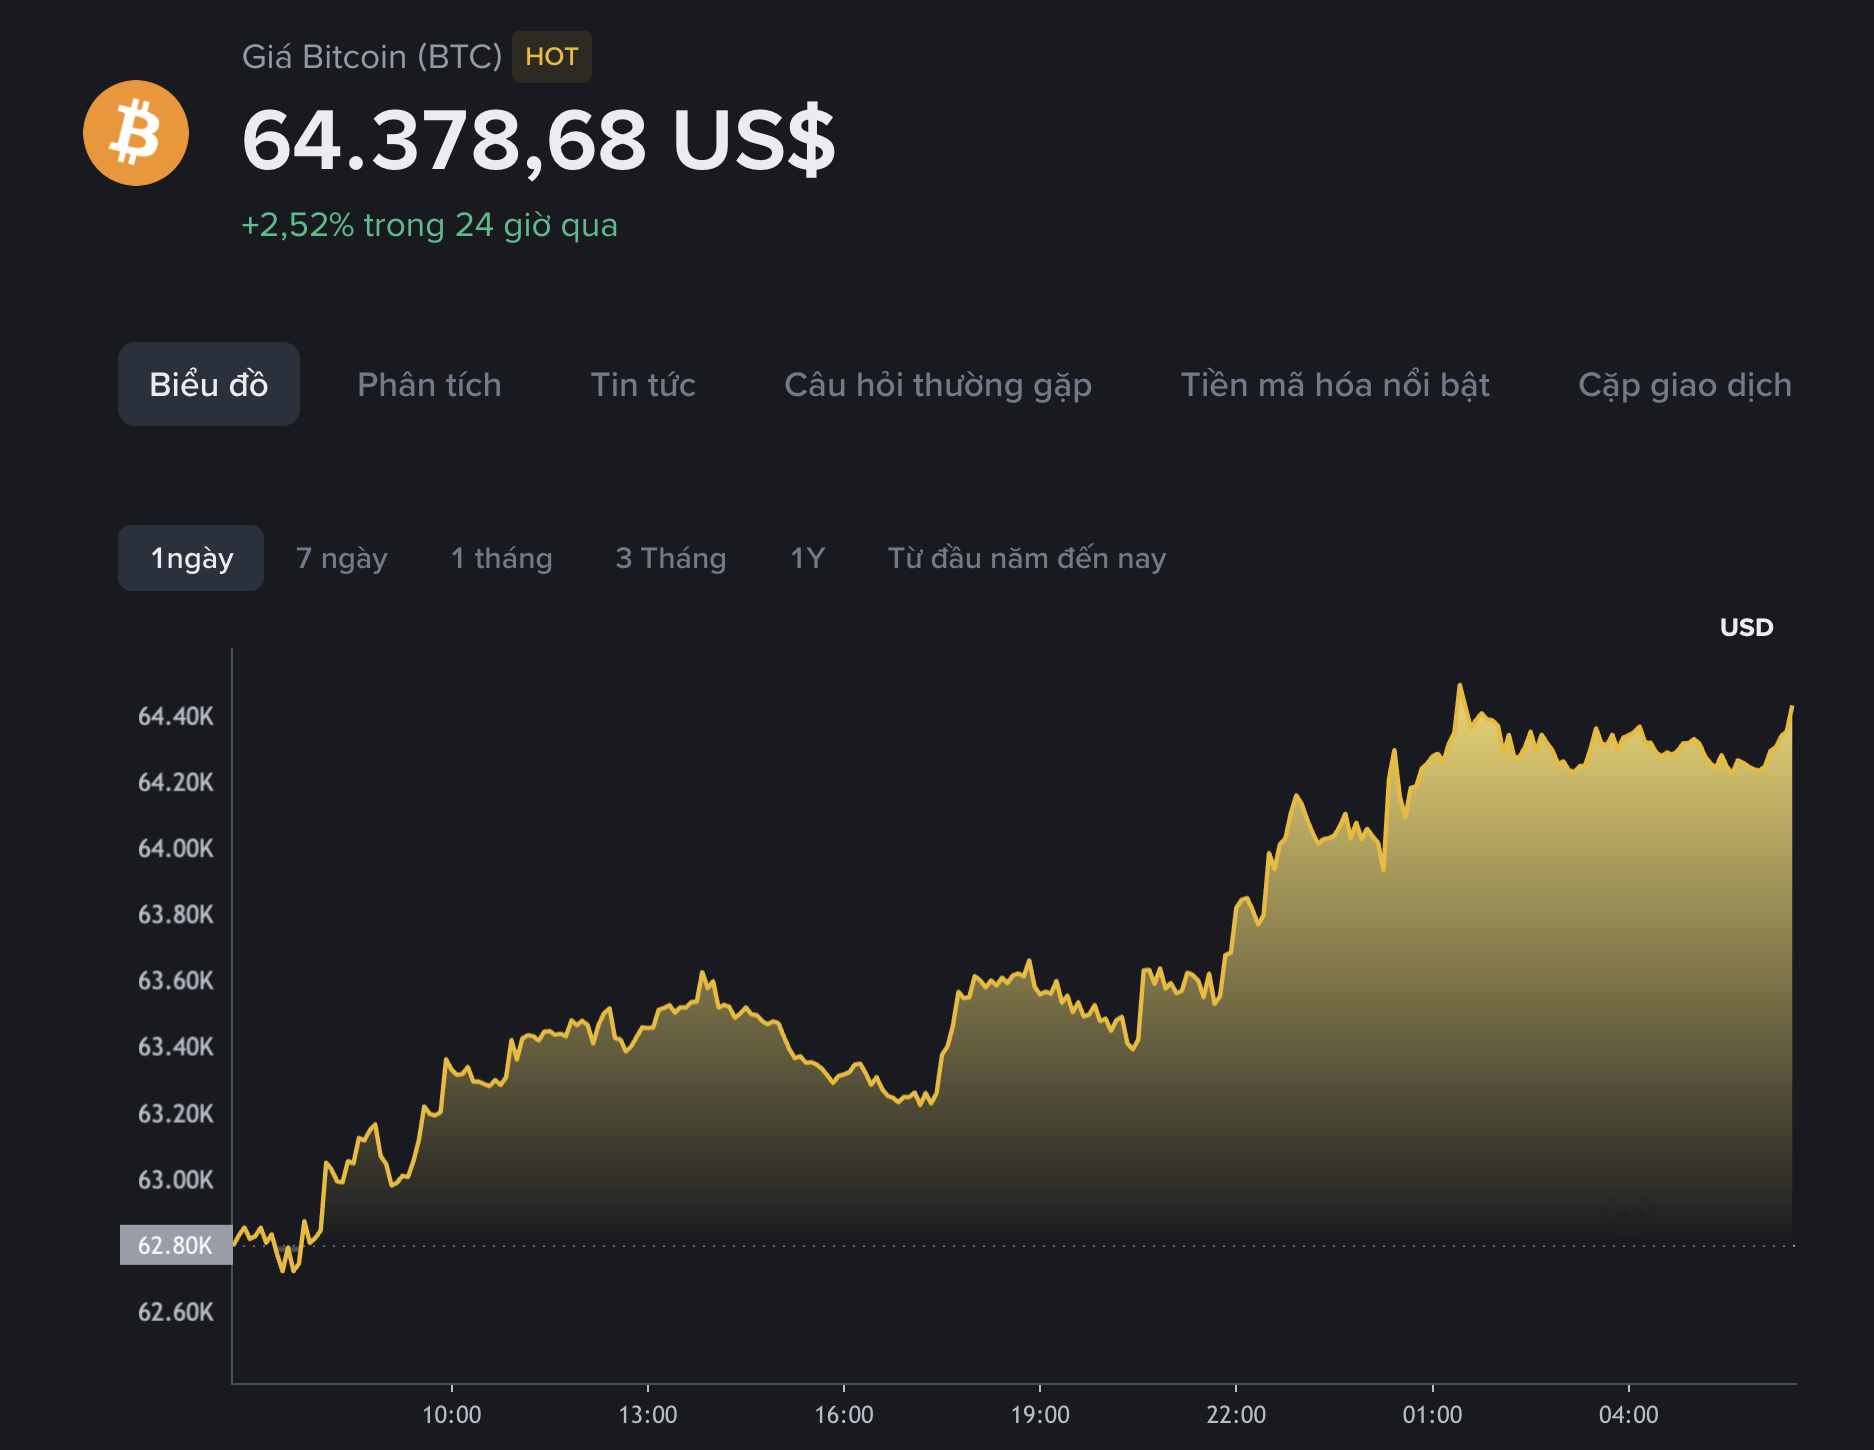Click the price 64.378,68 US$
The width and height of the screenshot is (1874, 1450).
pos(539,140)
